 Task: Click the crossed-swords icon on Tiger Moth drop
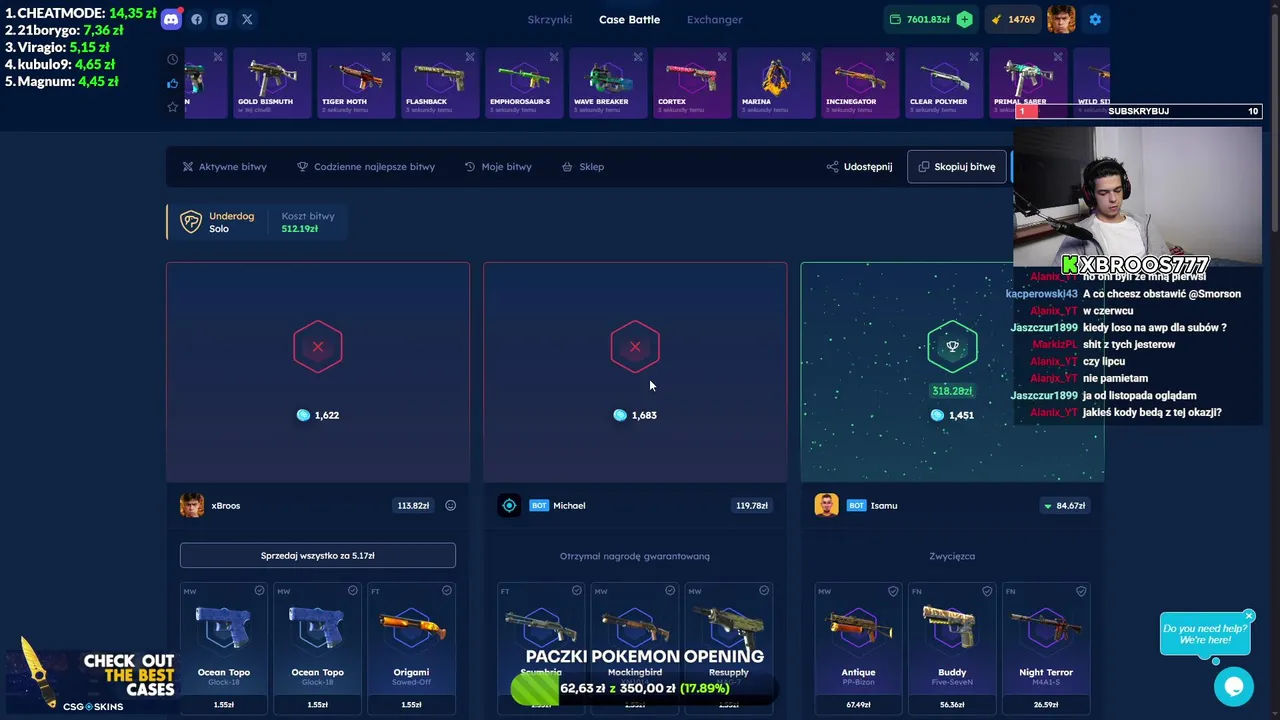click(386, 57)
